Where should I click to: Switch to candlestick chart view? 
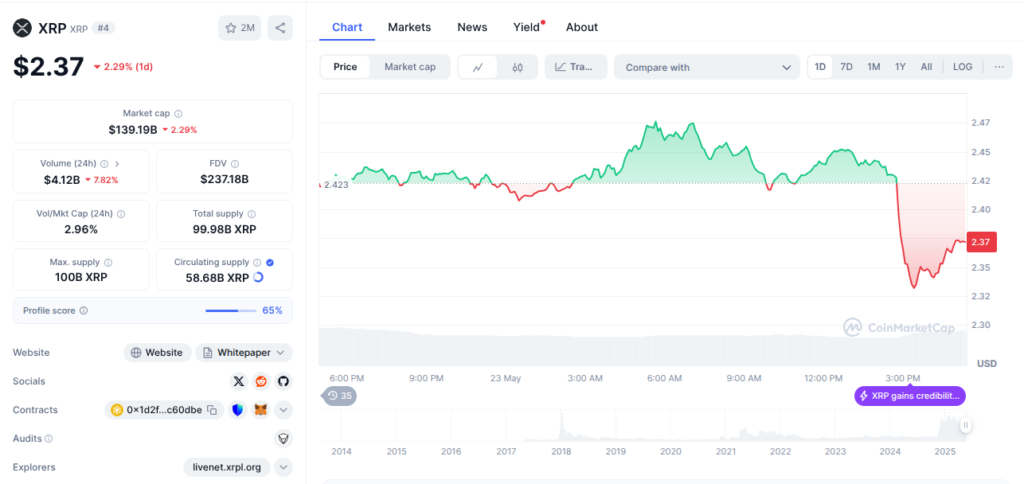[518, 67]
